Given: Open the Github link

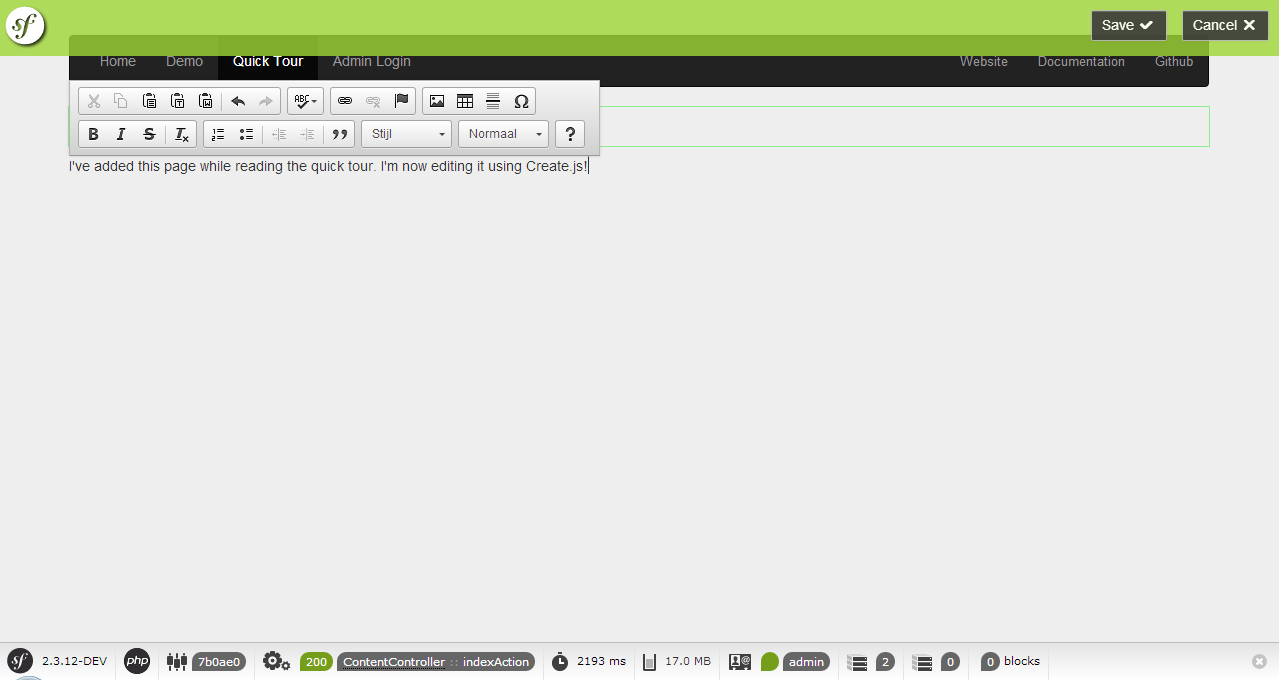Looking at the screenshot, I should point(1174,61).
